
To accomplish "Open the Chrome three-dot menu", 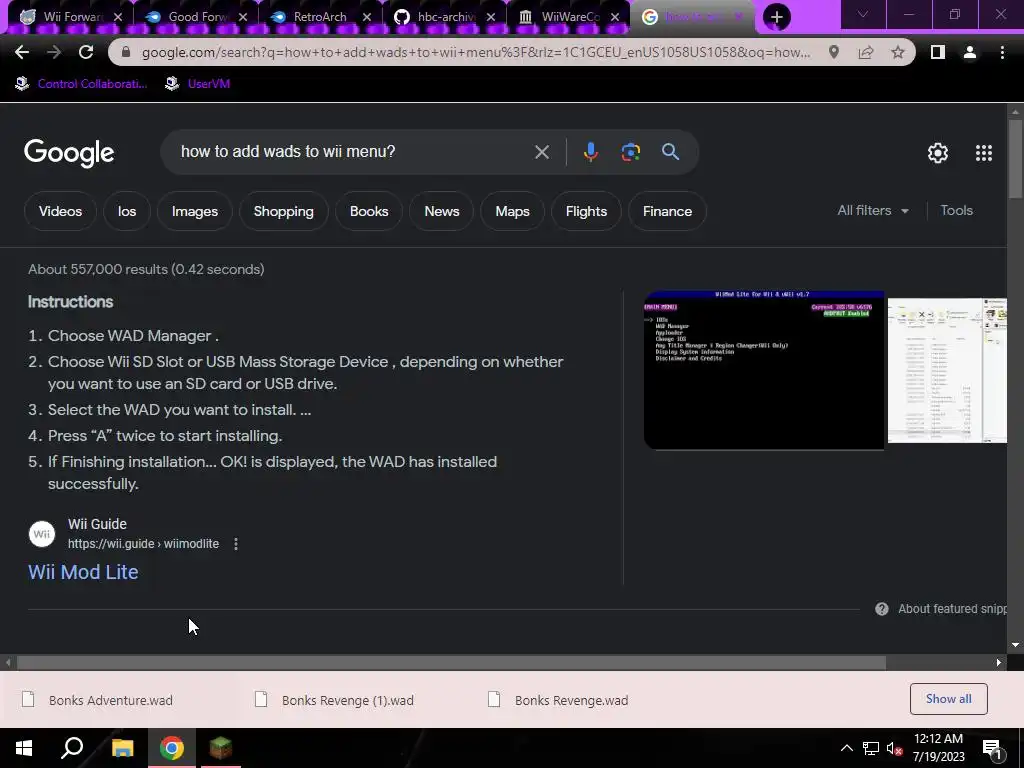I will point(1002,52).
